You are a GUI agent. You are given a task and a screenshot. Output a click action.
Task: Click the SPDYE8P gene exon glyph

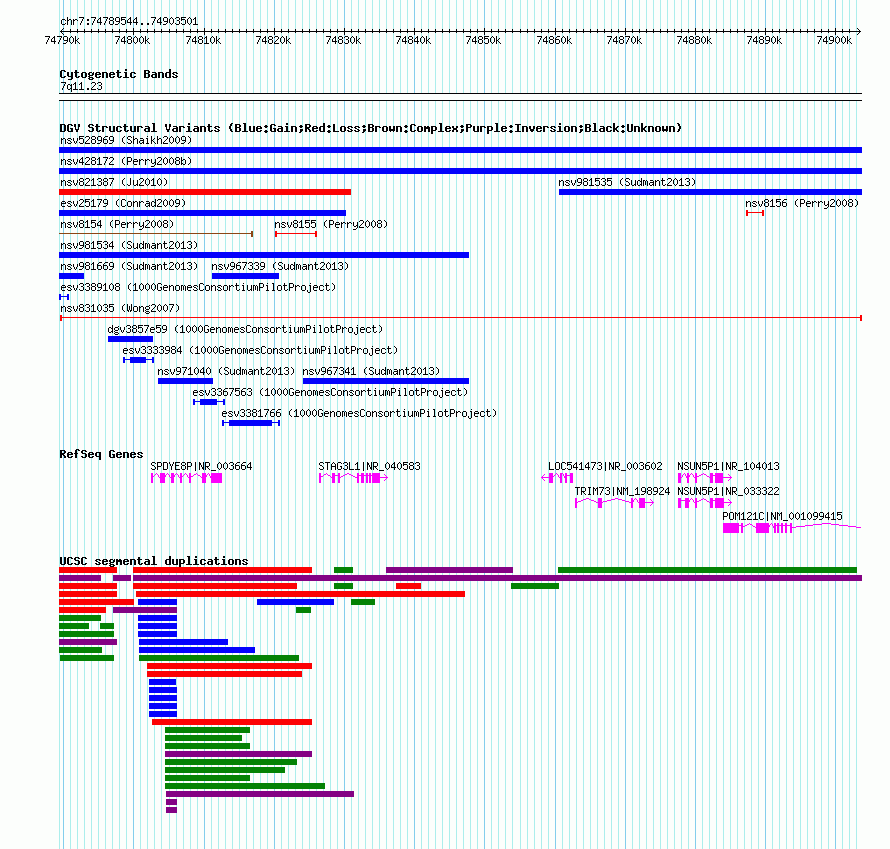pos(187,478)
